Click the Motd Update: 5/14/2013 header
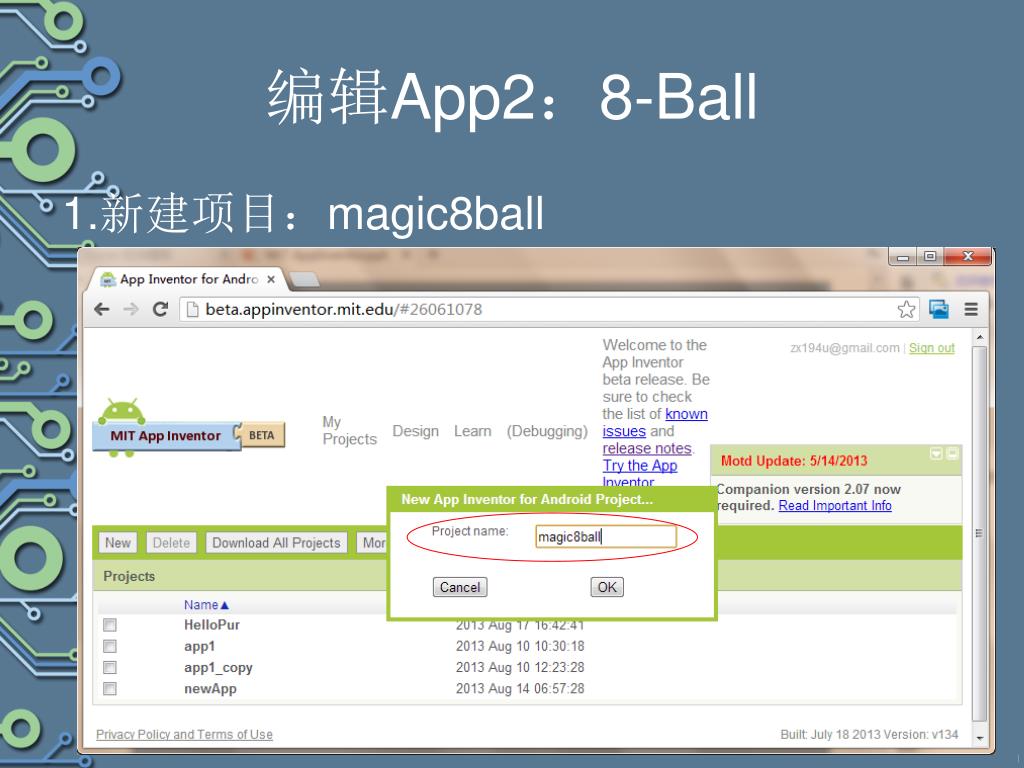 tap(793, 461)
